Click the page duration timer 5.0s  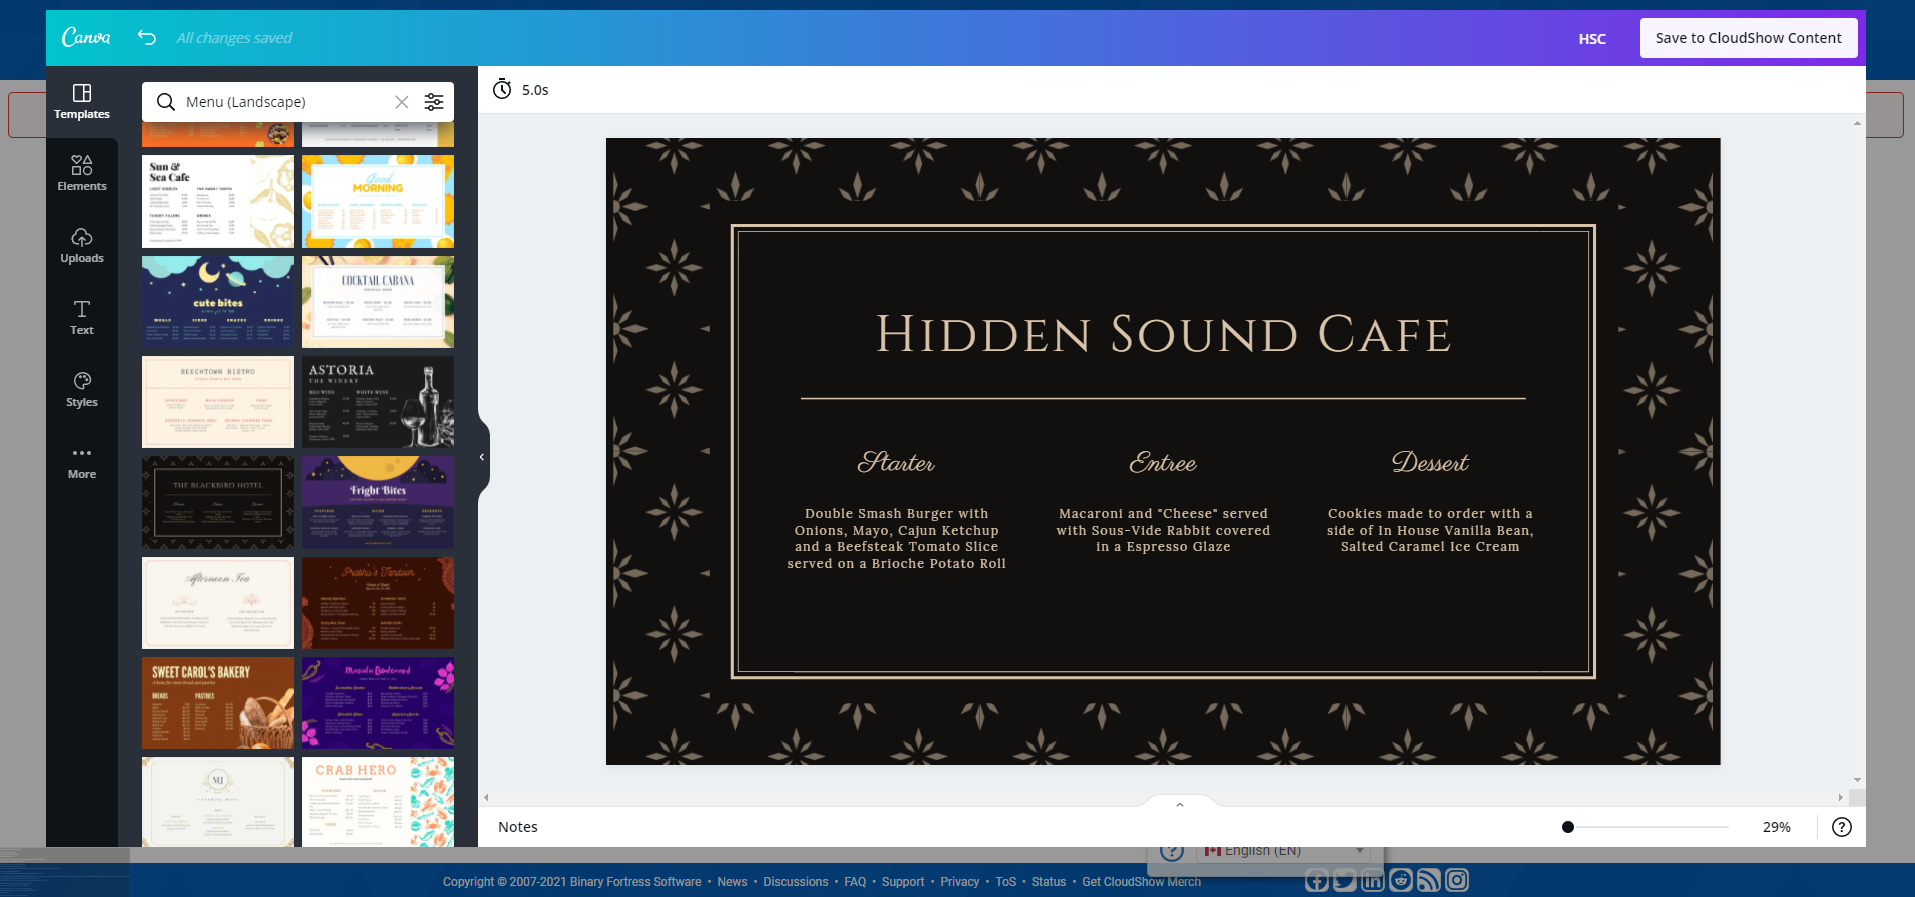click(x=522, y=90)
